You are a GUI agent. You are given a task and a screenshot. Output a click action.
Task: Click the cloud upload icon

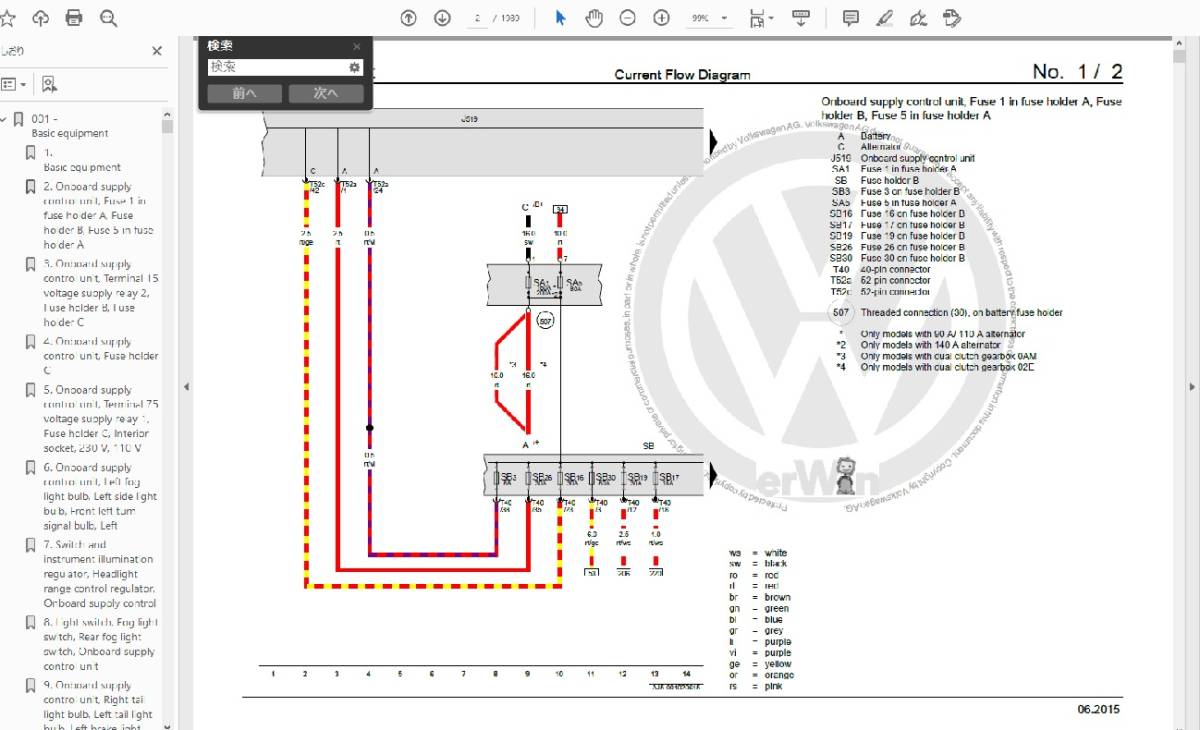[41, 18]
